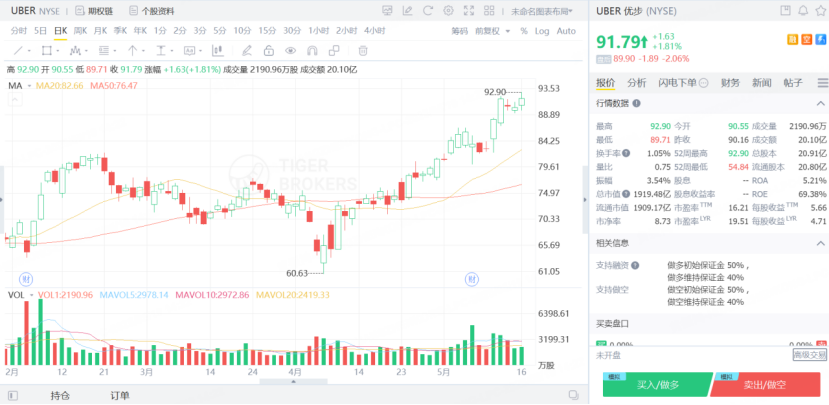Viewport: 829px width, 405px height.
Task: Click the clone drawings icon
Action: pyautogui.click(x=334, y=51)
